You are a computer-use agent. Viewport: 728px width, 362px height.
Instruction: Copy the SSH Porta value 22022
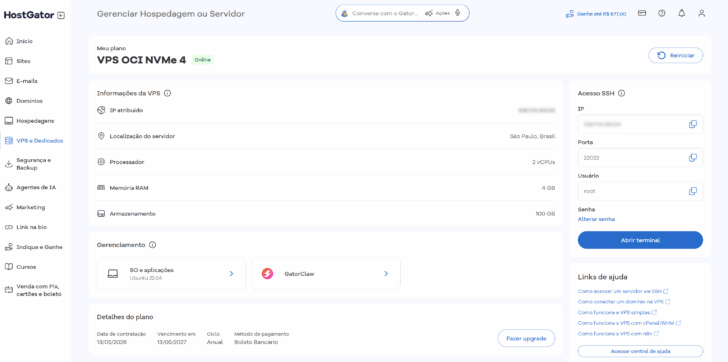pos(693,158)
